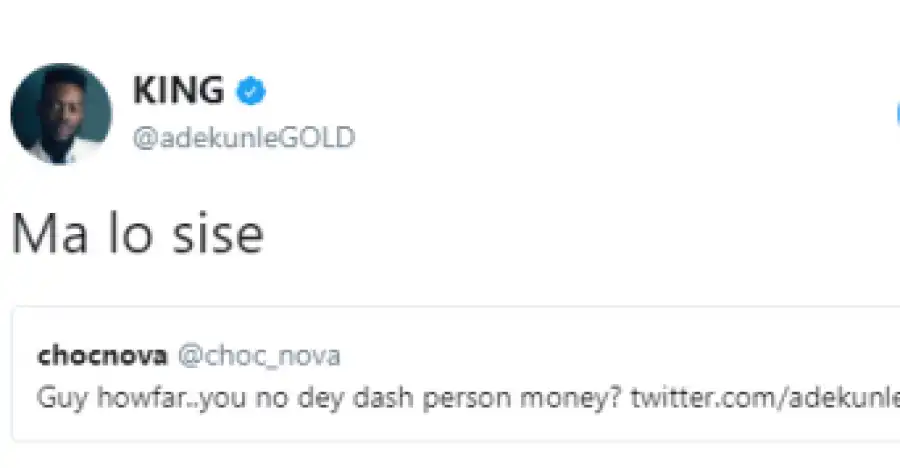Open the quoted chocnova tweet card

pyautogui.click(x=456, y=374)
